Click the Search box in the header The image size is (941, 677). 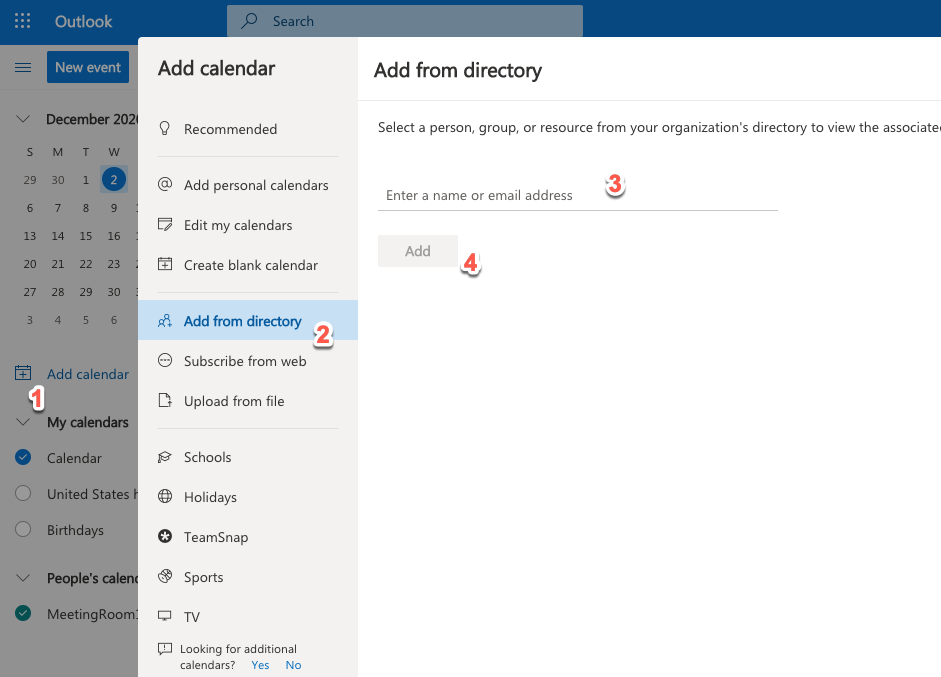click(x=405, y=21)
